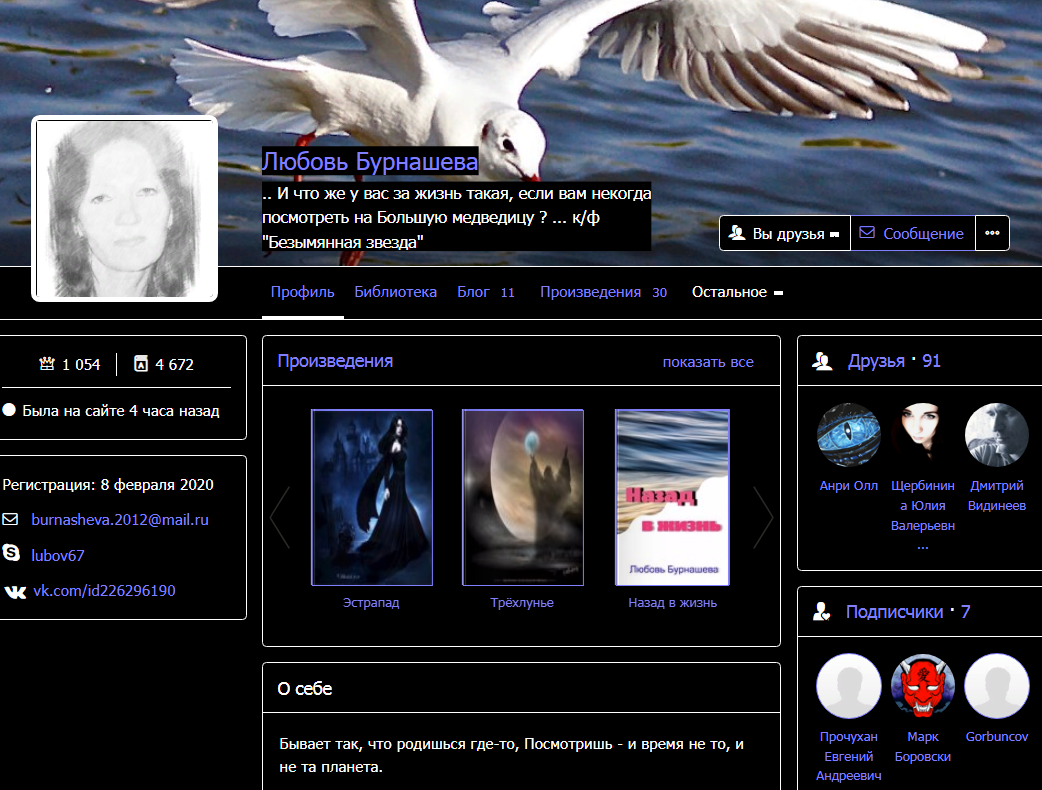Switch to the Библиотека tab
1042x790 pixels.
(x=395, y=292)
